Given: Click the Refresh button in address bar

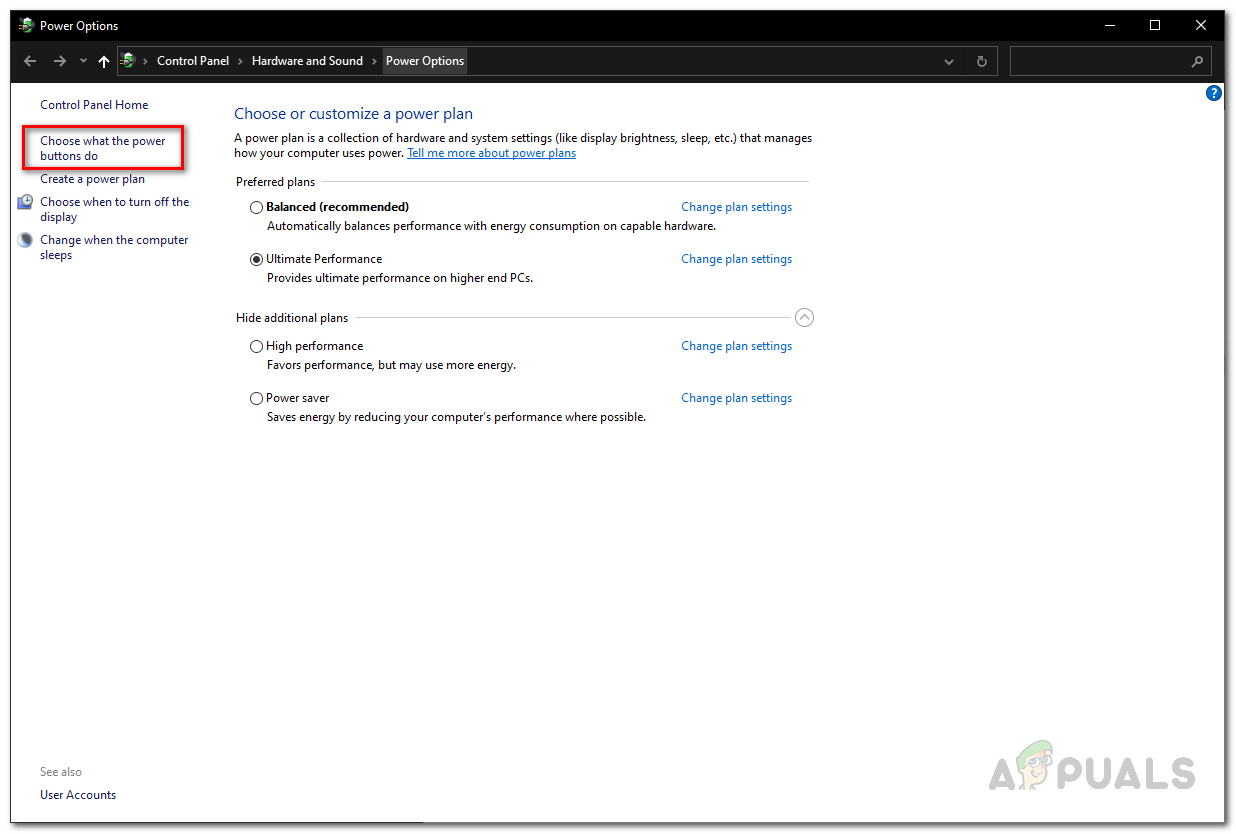Looking at the screenshot, I should click(981, 61).
